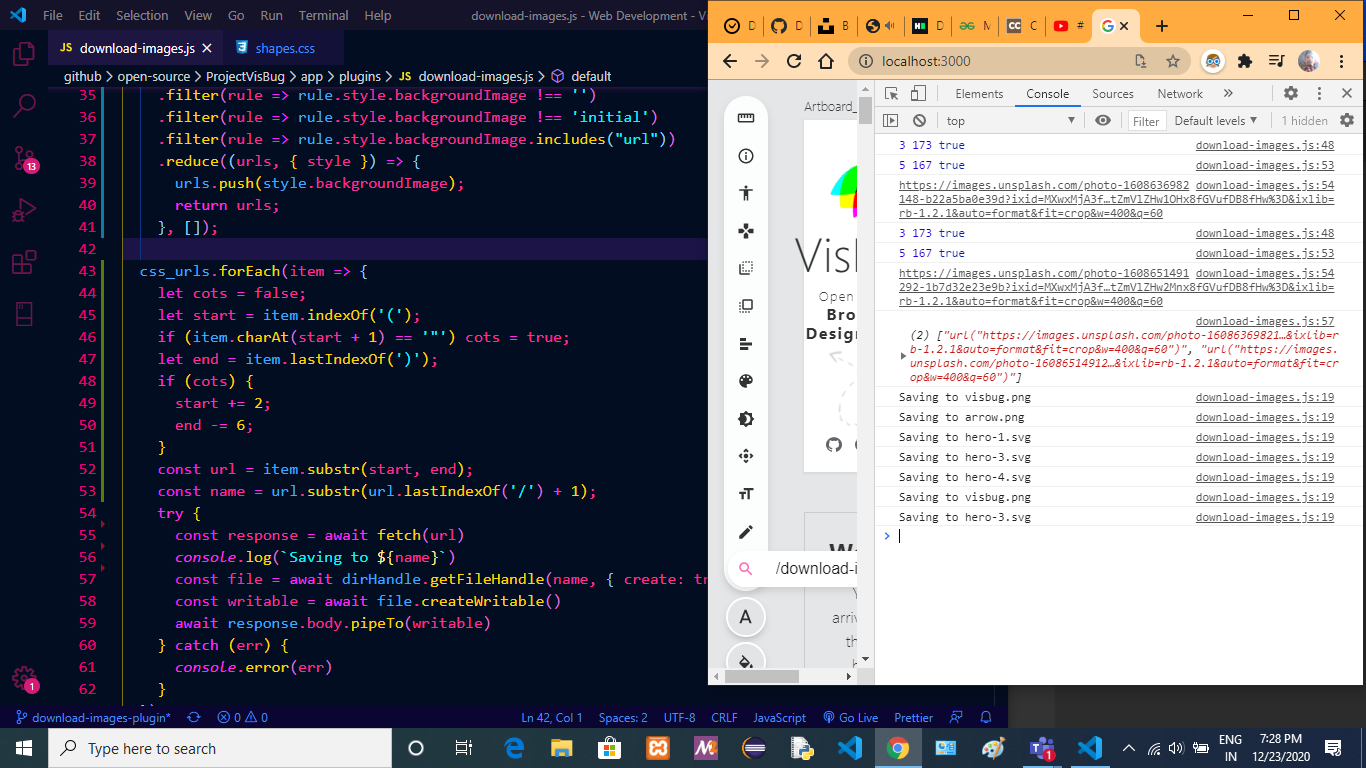Open the Manage gear in VS Code
1366x768 pixels.
coord(24,679)
